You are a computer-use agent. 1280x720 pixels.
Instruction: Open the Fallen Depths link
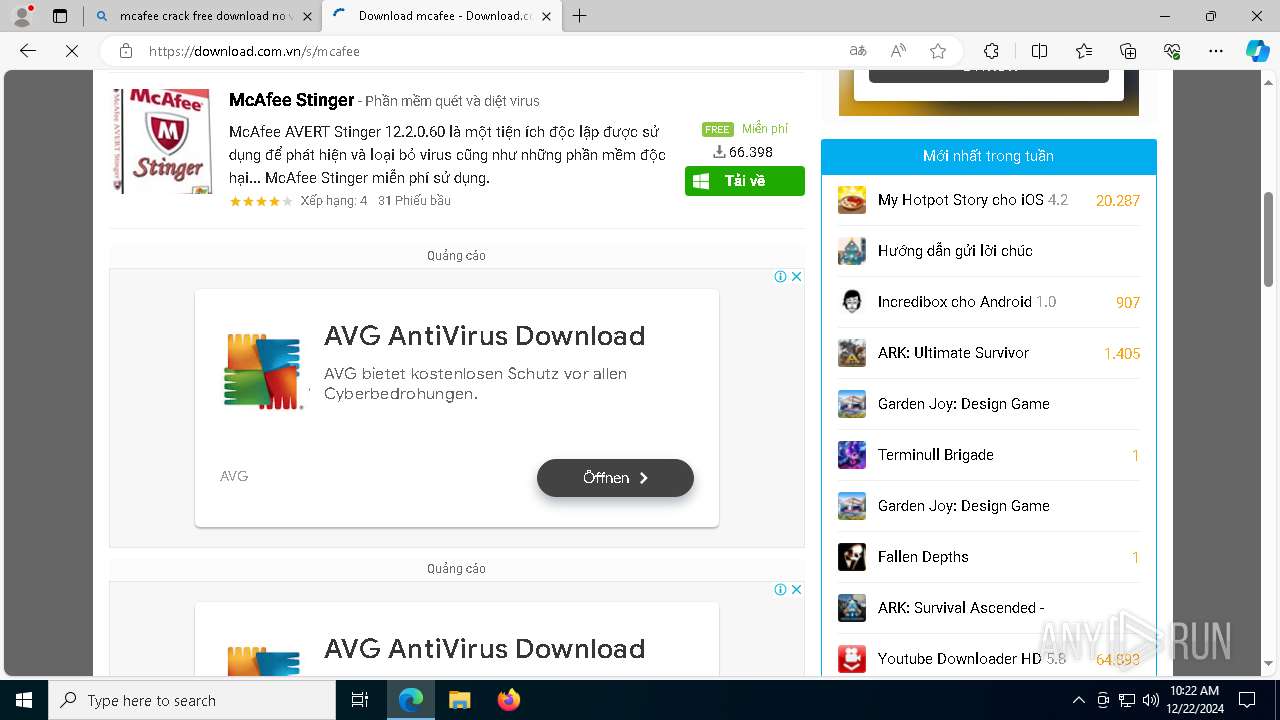click(x=923, y=557)
